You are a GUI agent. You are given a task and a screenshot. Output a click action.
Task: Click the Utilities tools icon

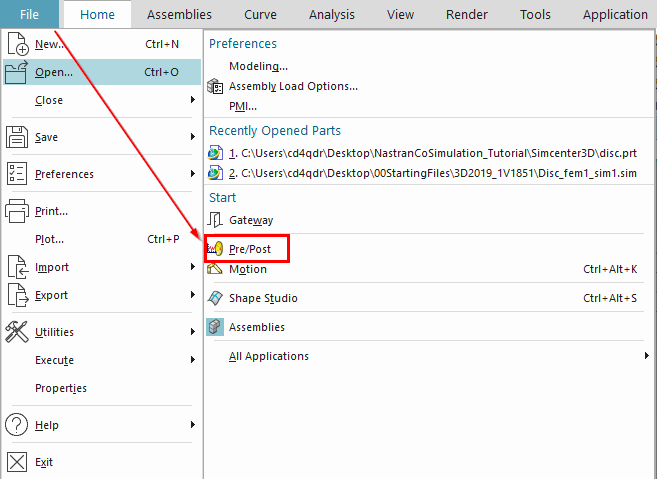click(17, 332)
